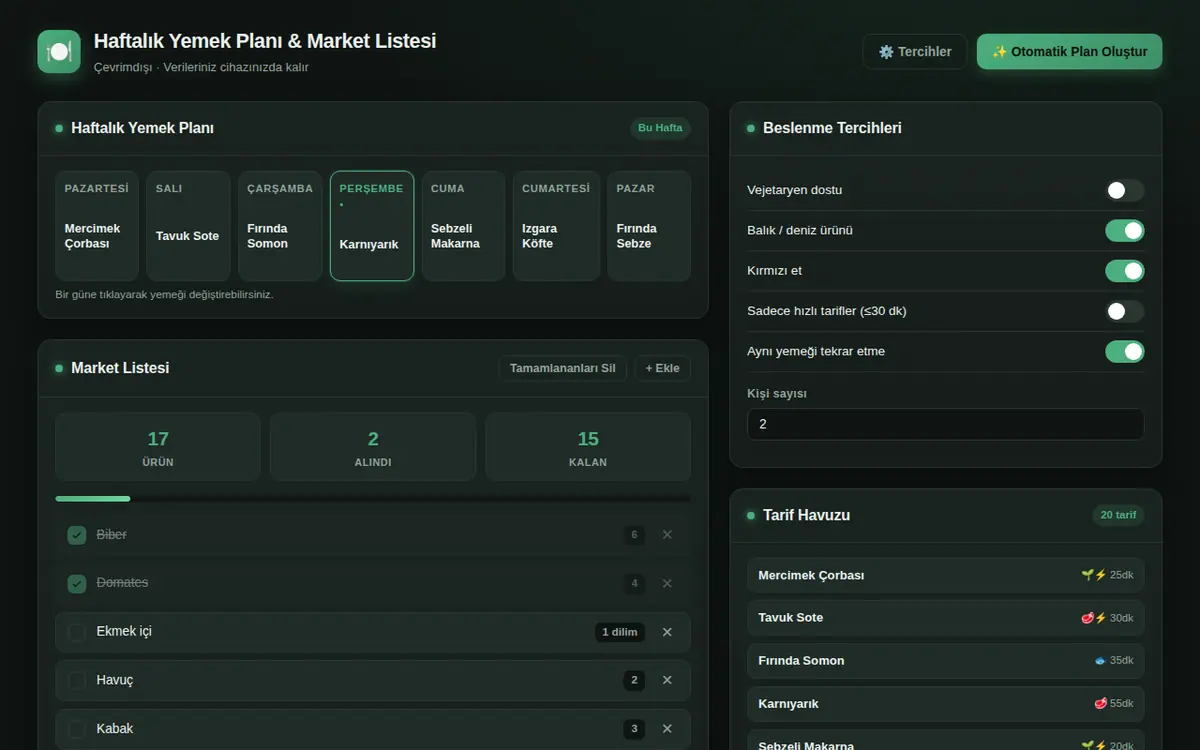Pick the Cumartesi Izgara Köfte card
The height and width of the screenshot is (750, 1200).
point(556,226)
